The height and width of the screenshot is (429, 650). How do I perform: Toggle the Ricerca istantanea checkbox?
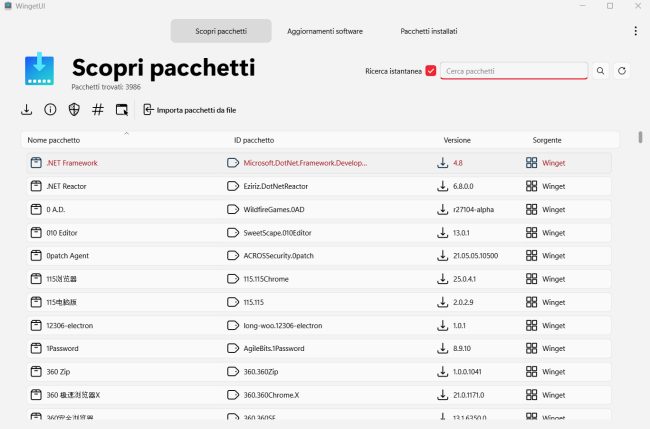click(x=431, y=71)
